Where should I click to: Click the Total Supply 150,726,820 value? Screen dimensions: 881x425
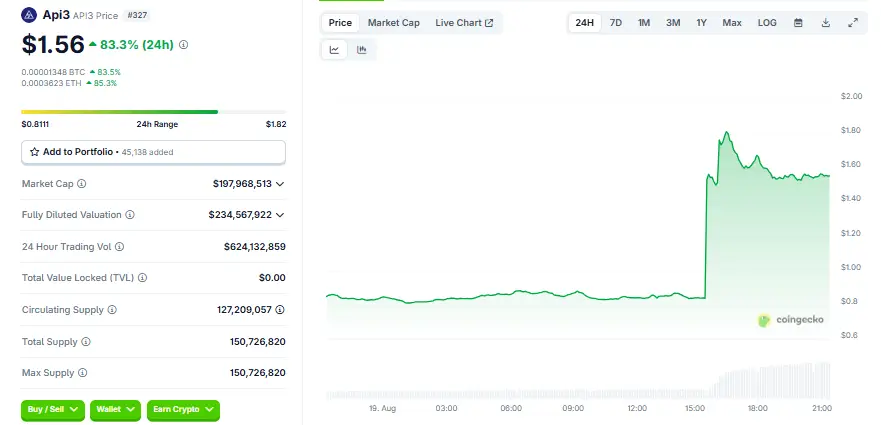pyautogui.click(x=257, y=342)
